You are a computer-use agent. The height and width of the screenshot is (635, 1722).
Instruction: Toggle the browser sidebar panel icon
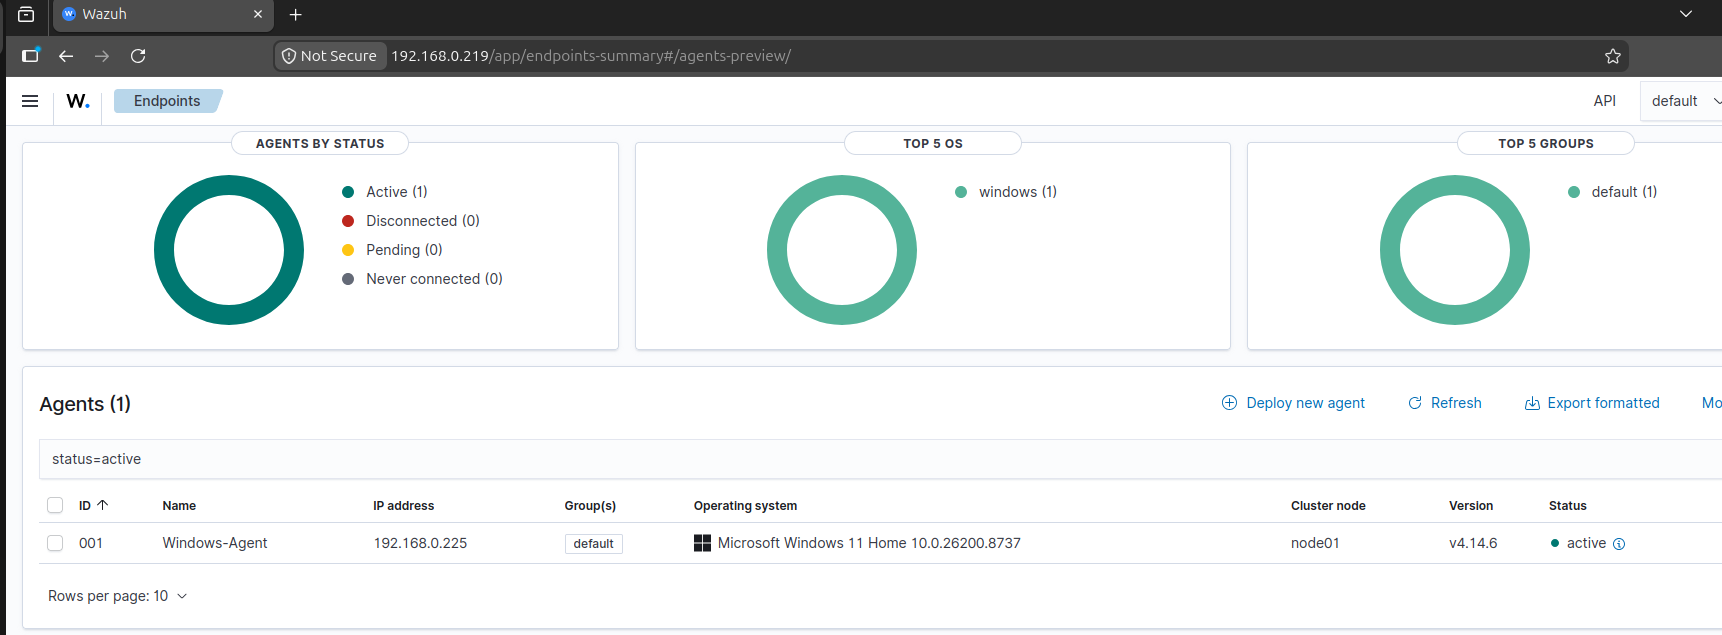coord(30,56)
